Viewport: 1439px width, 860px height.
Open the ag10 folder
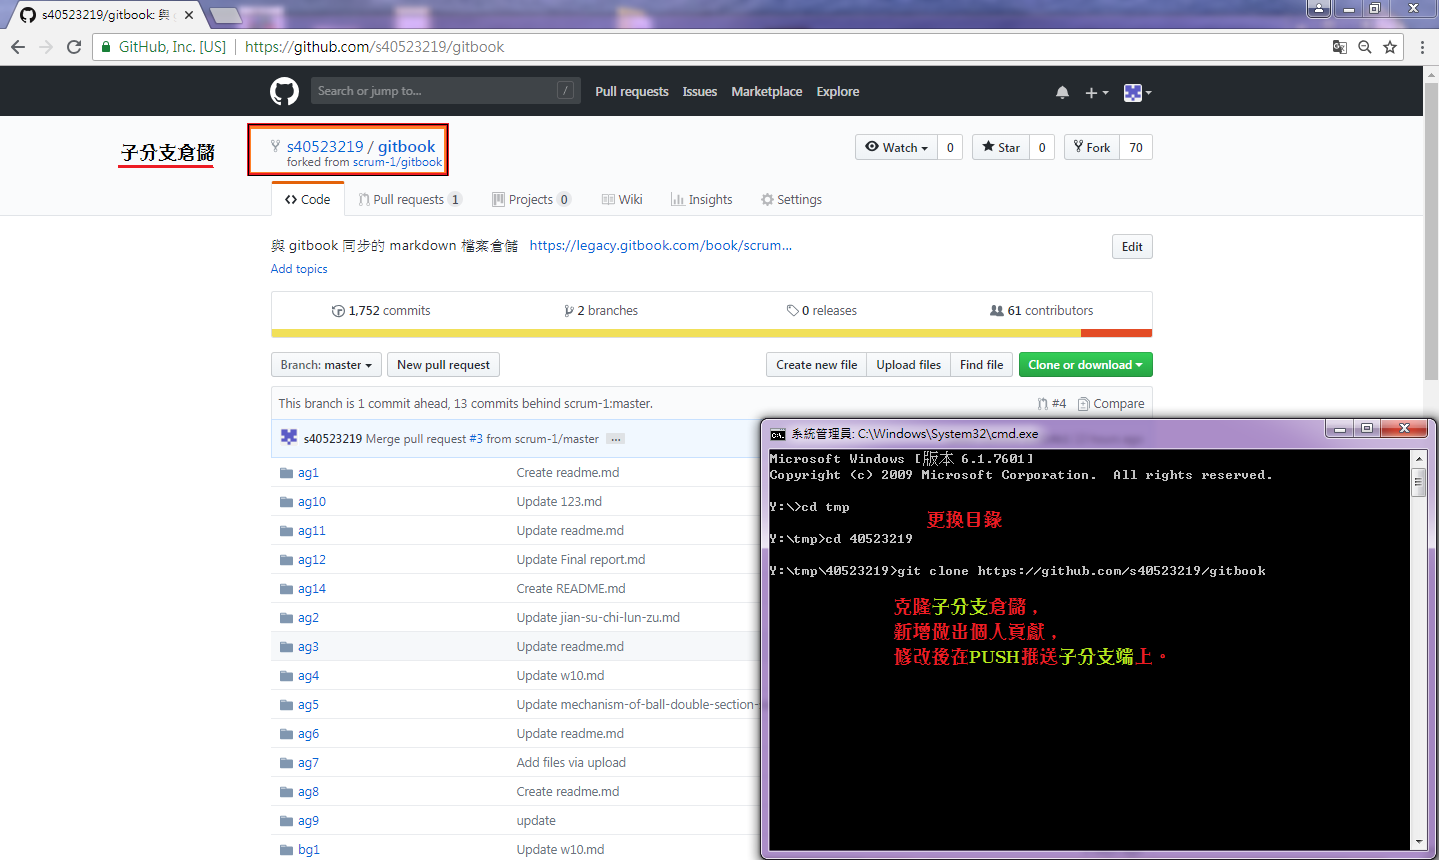pyautogui.click(x=312, y=502)
